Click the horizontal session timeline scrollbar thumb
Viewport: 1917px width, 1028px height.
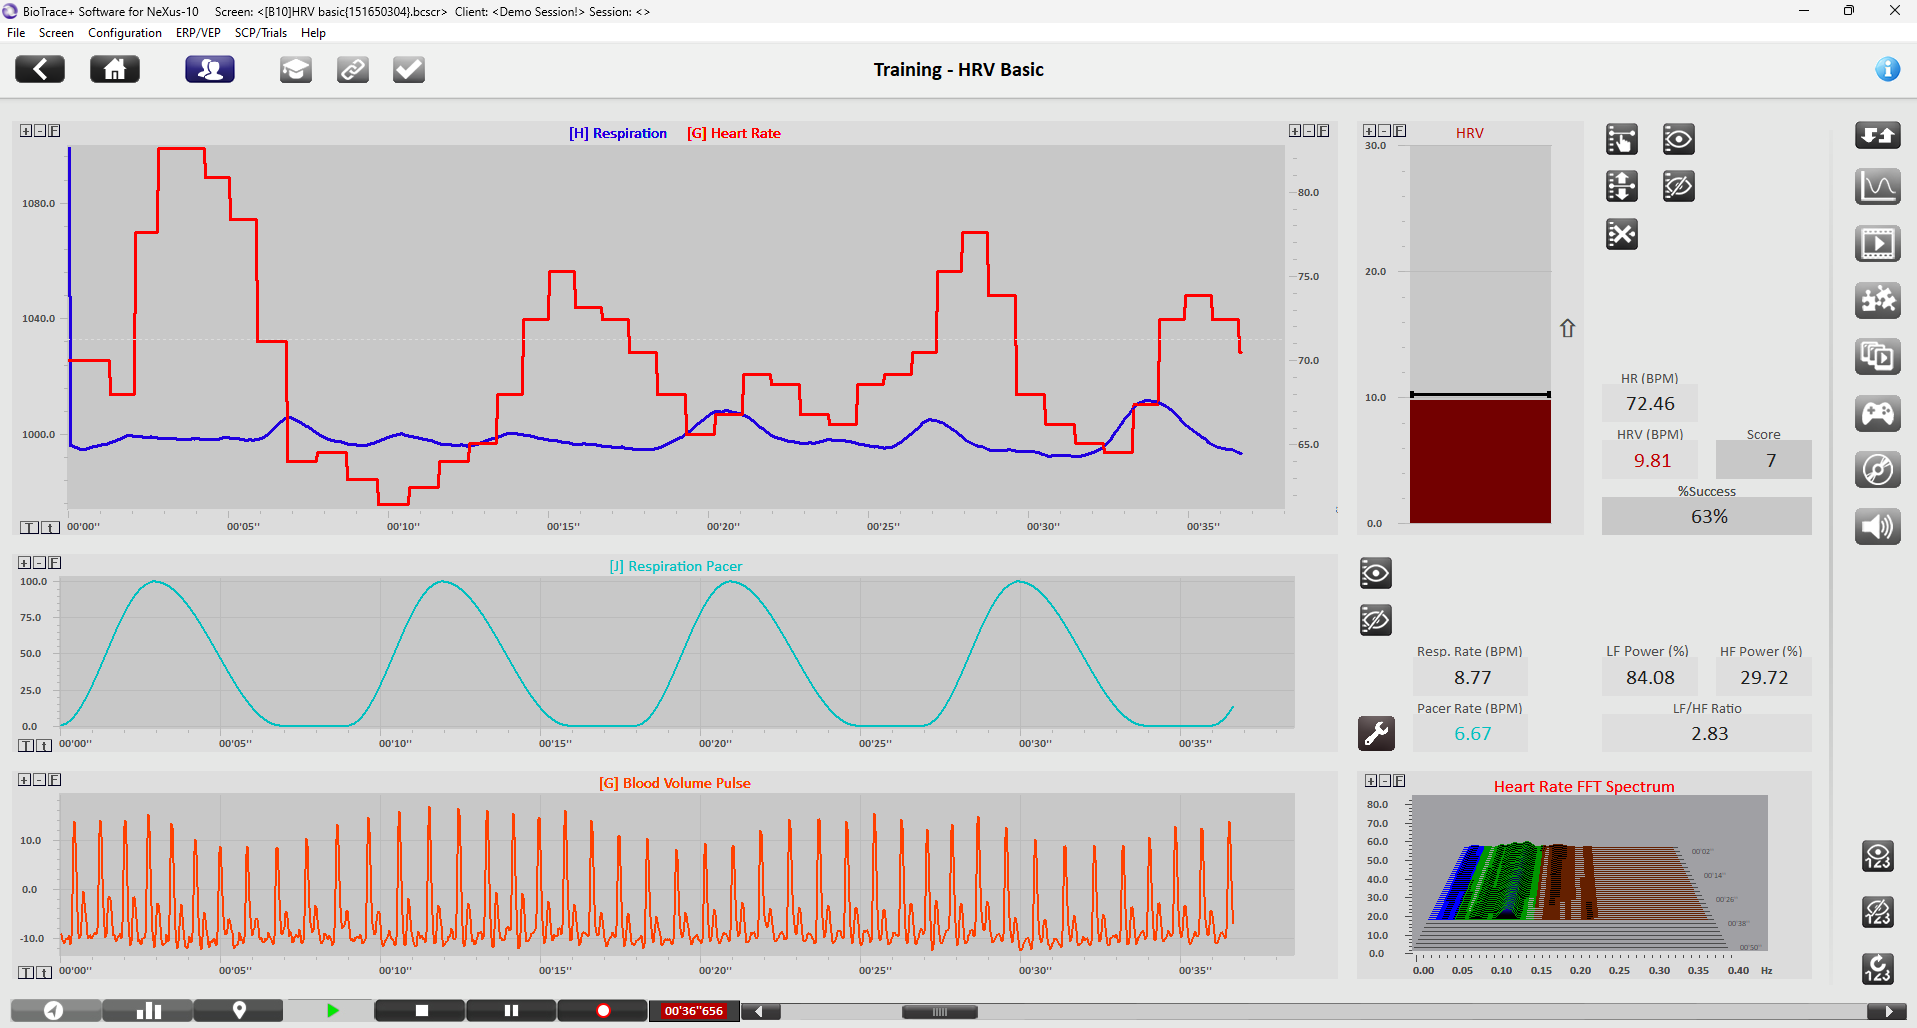[x=939, y=1012]
